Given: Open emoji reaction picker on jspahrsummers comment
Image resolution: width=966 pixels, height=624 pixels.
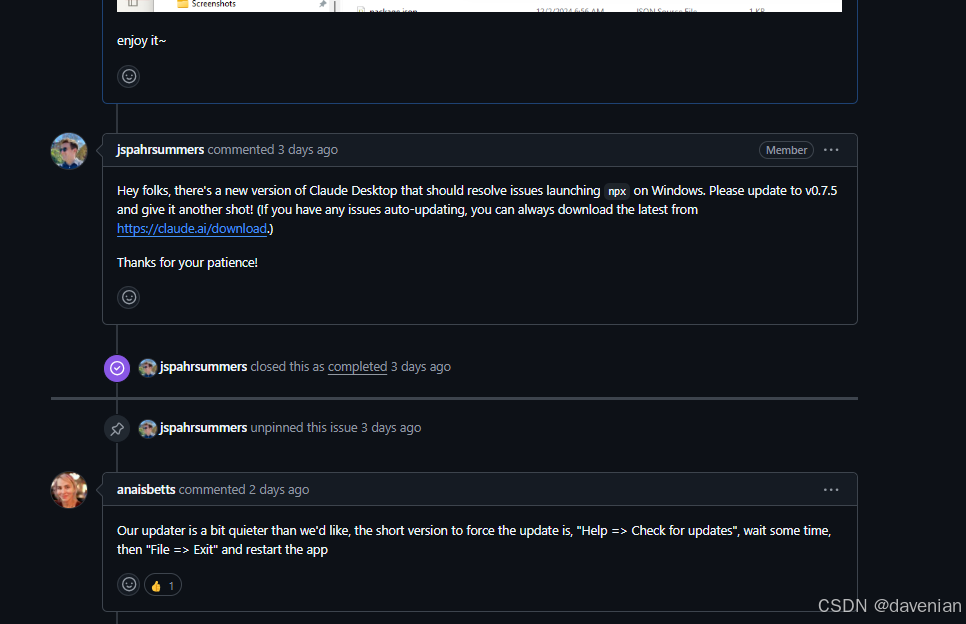Looking at the screenshot, I should [x=128, y=297].
